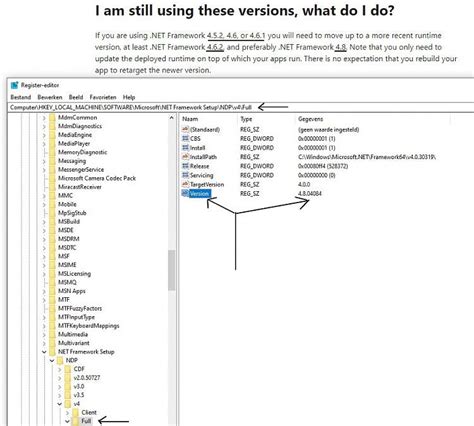Expand the MdmDiagnostics key

click(x=44, y=126)
